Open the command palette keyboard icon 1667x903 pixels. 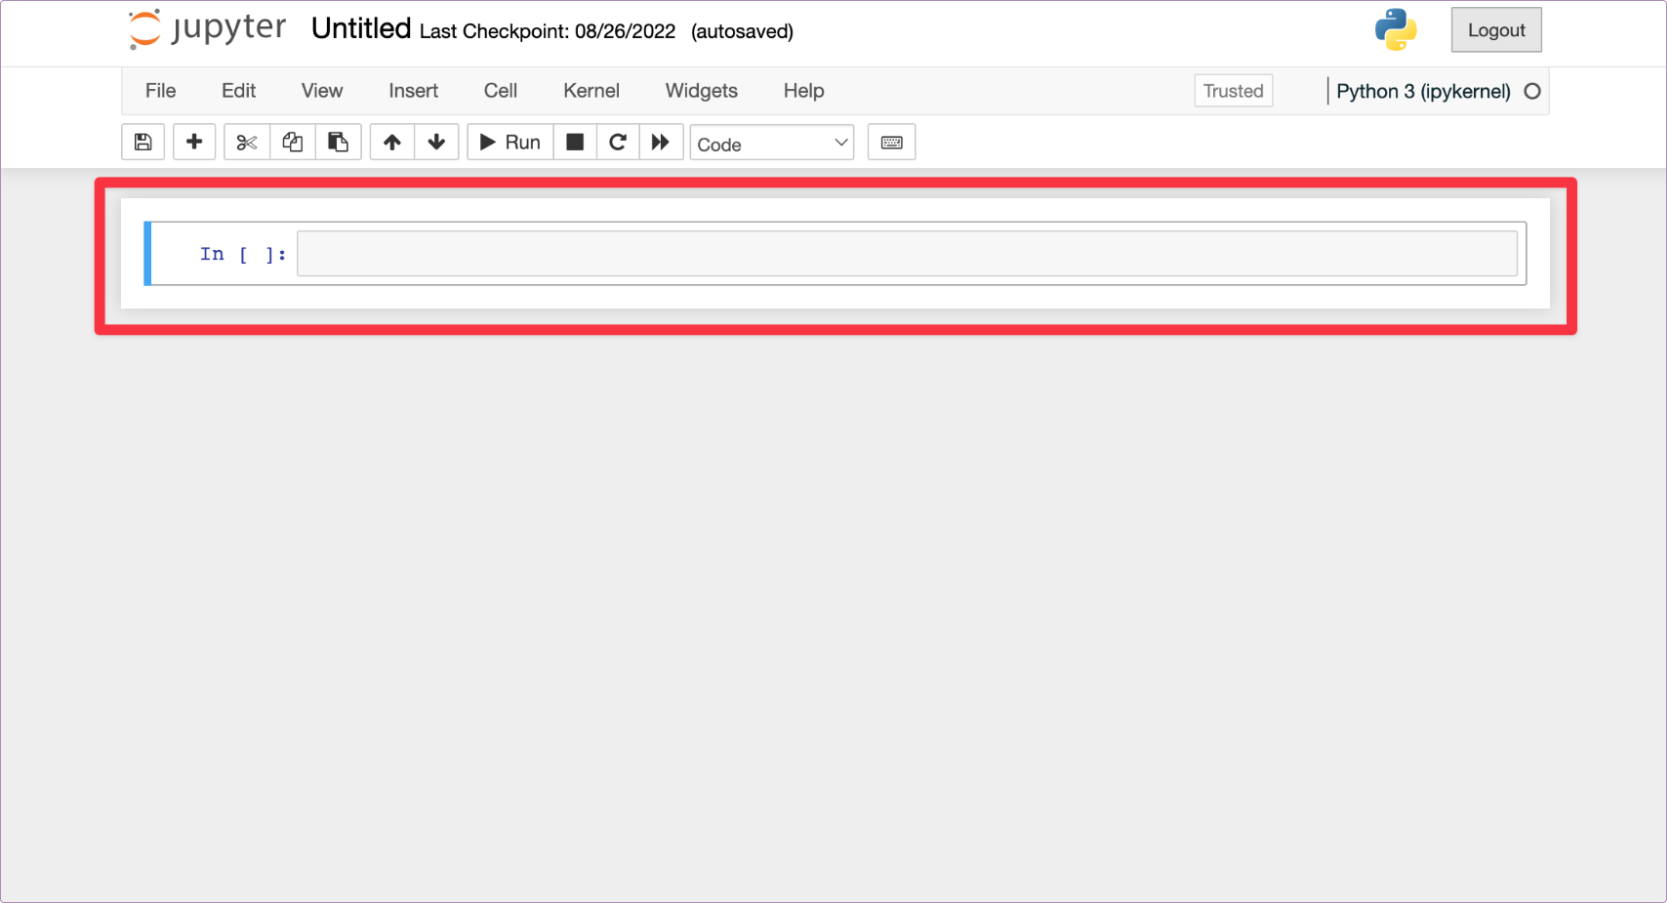(x=892, y=142)
